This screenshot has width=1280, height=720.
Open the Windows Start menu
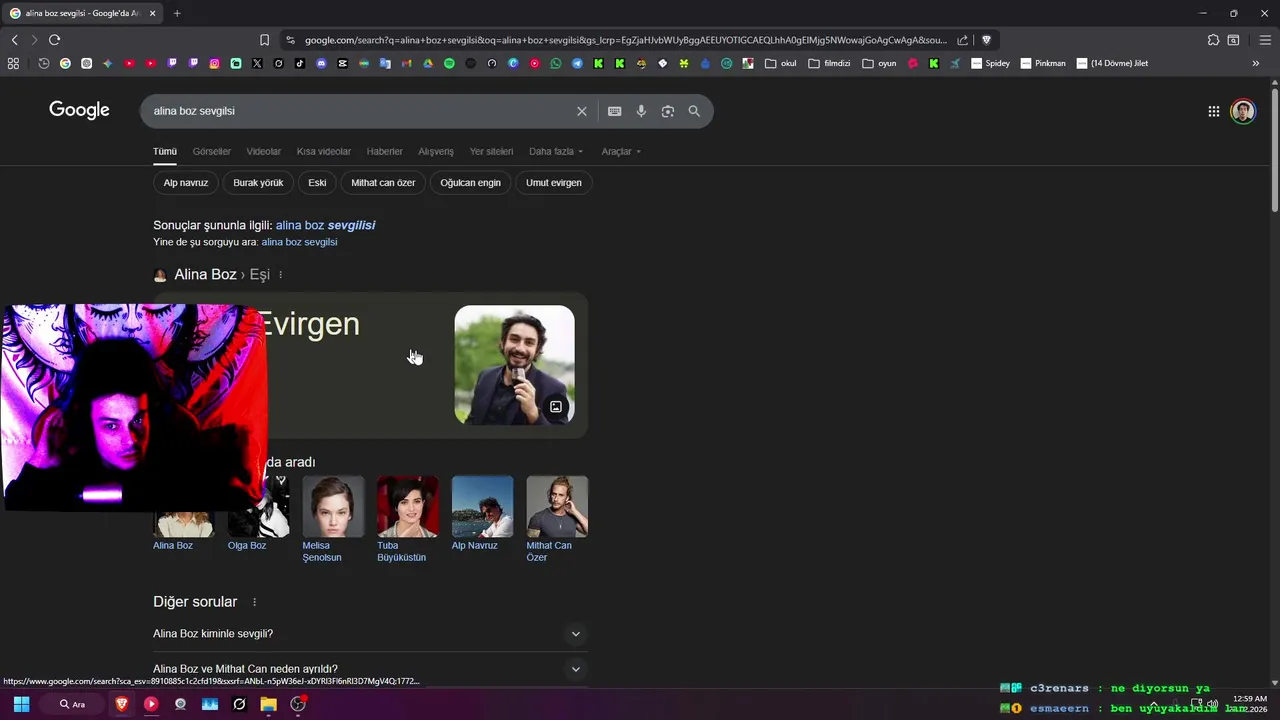click(x=21, y=704)
